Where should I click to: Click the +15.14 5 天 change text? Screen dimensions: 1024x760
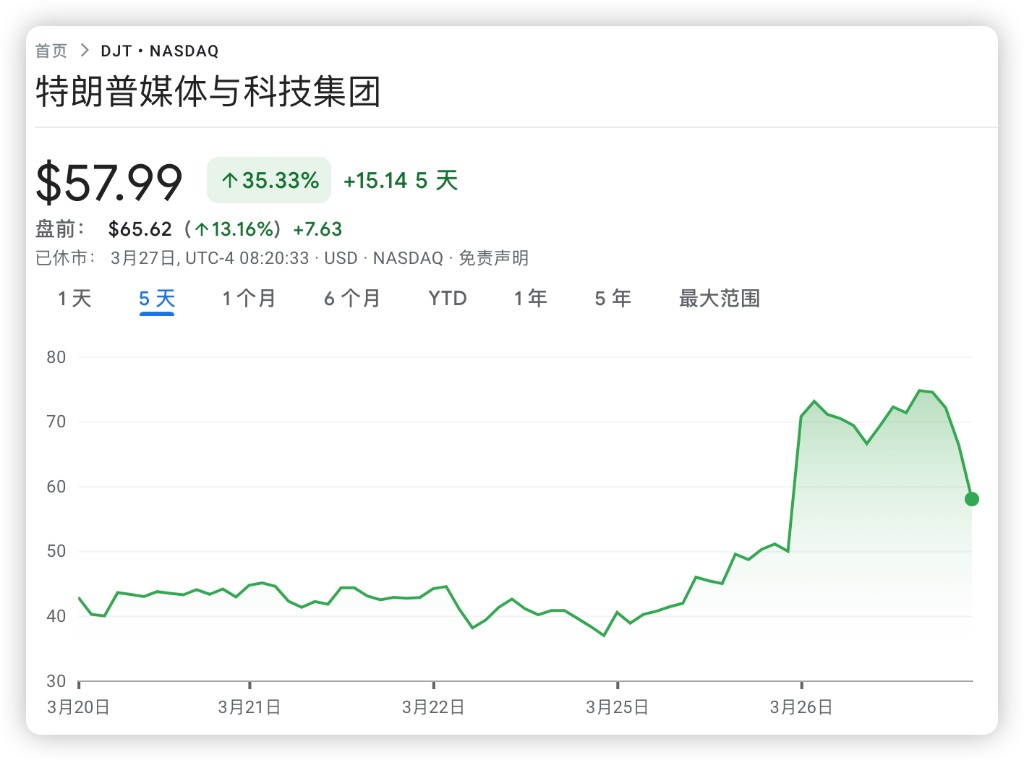pos(401,180)
